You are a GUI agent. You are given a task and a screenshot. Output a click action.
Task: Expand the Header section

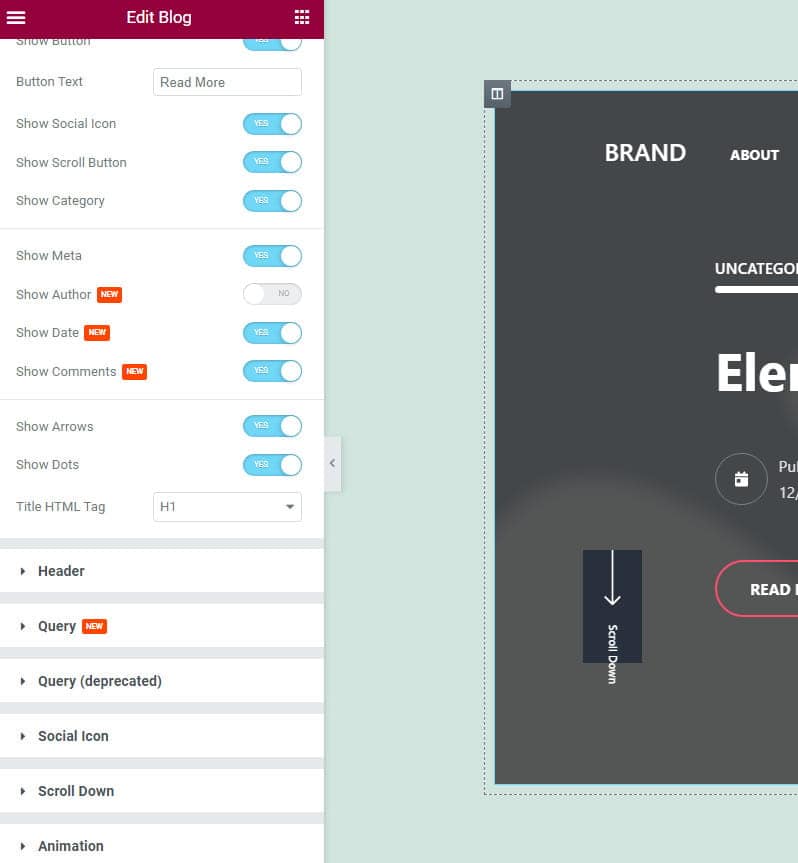[162, 571]
